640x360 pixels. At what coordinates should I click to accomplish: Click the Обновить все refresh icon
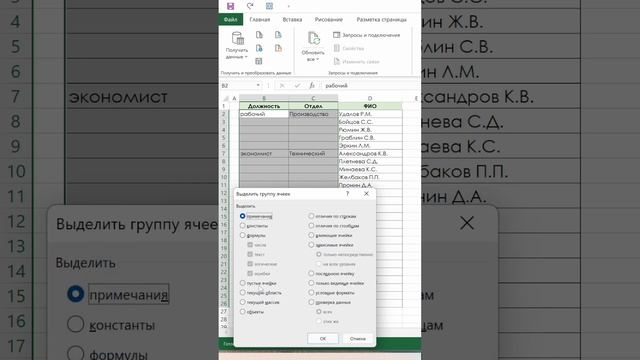(x=313, y=39)
